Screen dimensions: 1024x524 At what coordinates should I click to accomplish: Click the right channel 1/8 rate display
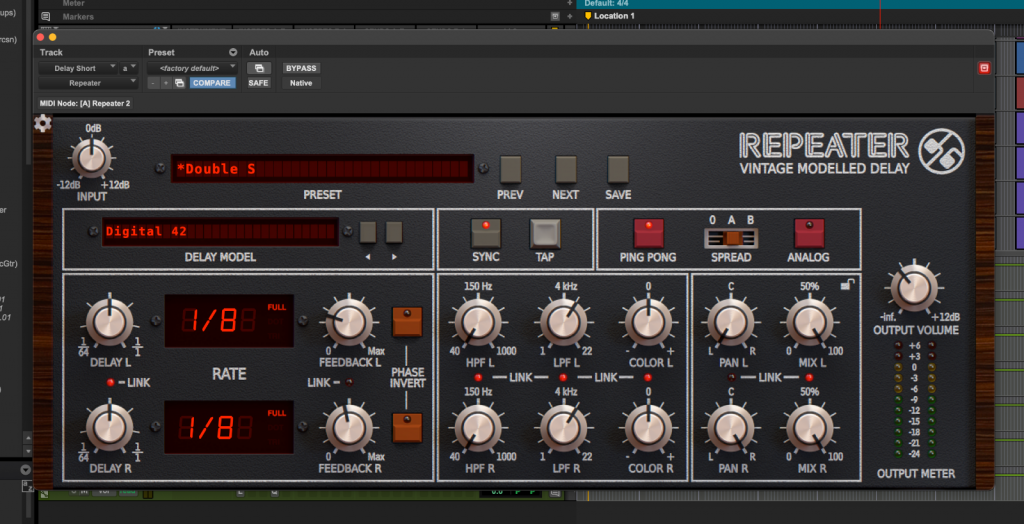coord(229,427)
